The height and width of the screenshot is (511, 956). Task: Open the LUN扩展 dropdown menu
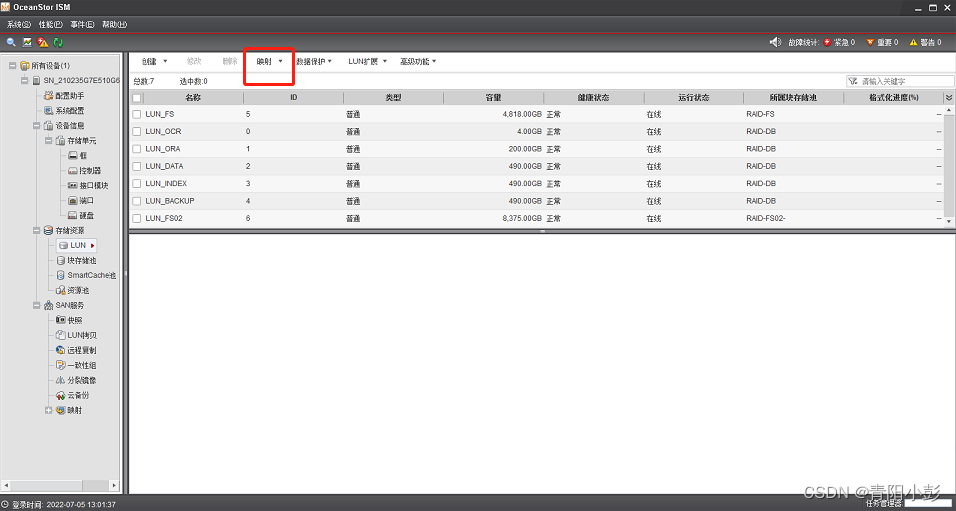pyautogui.click(x=368, y=62)
